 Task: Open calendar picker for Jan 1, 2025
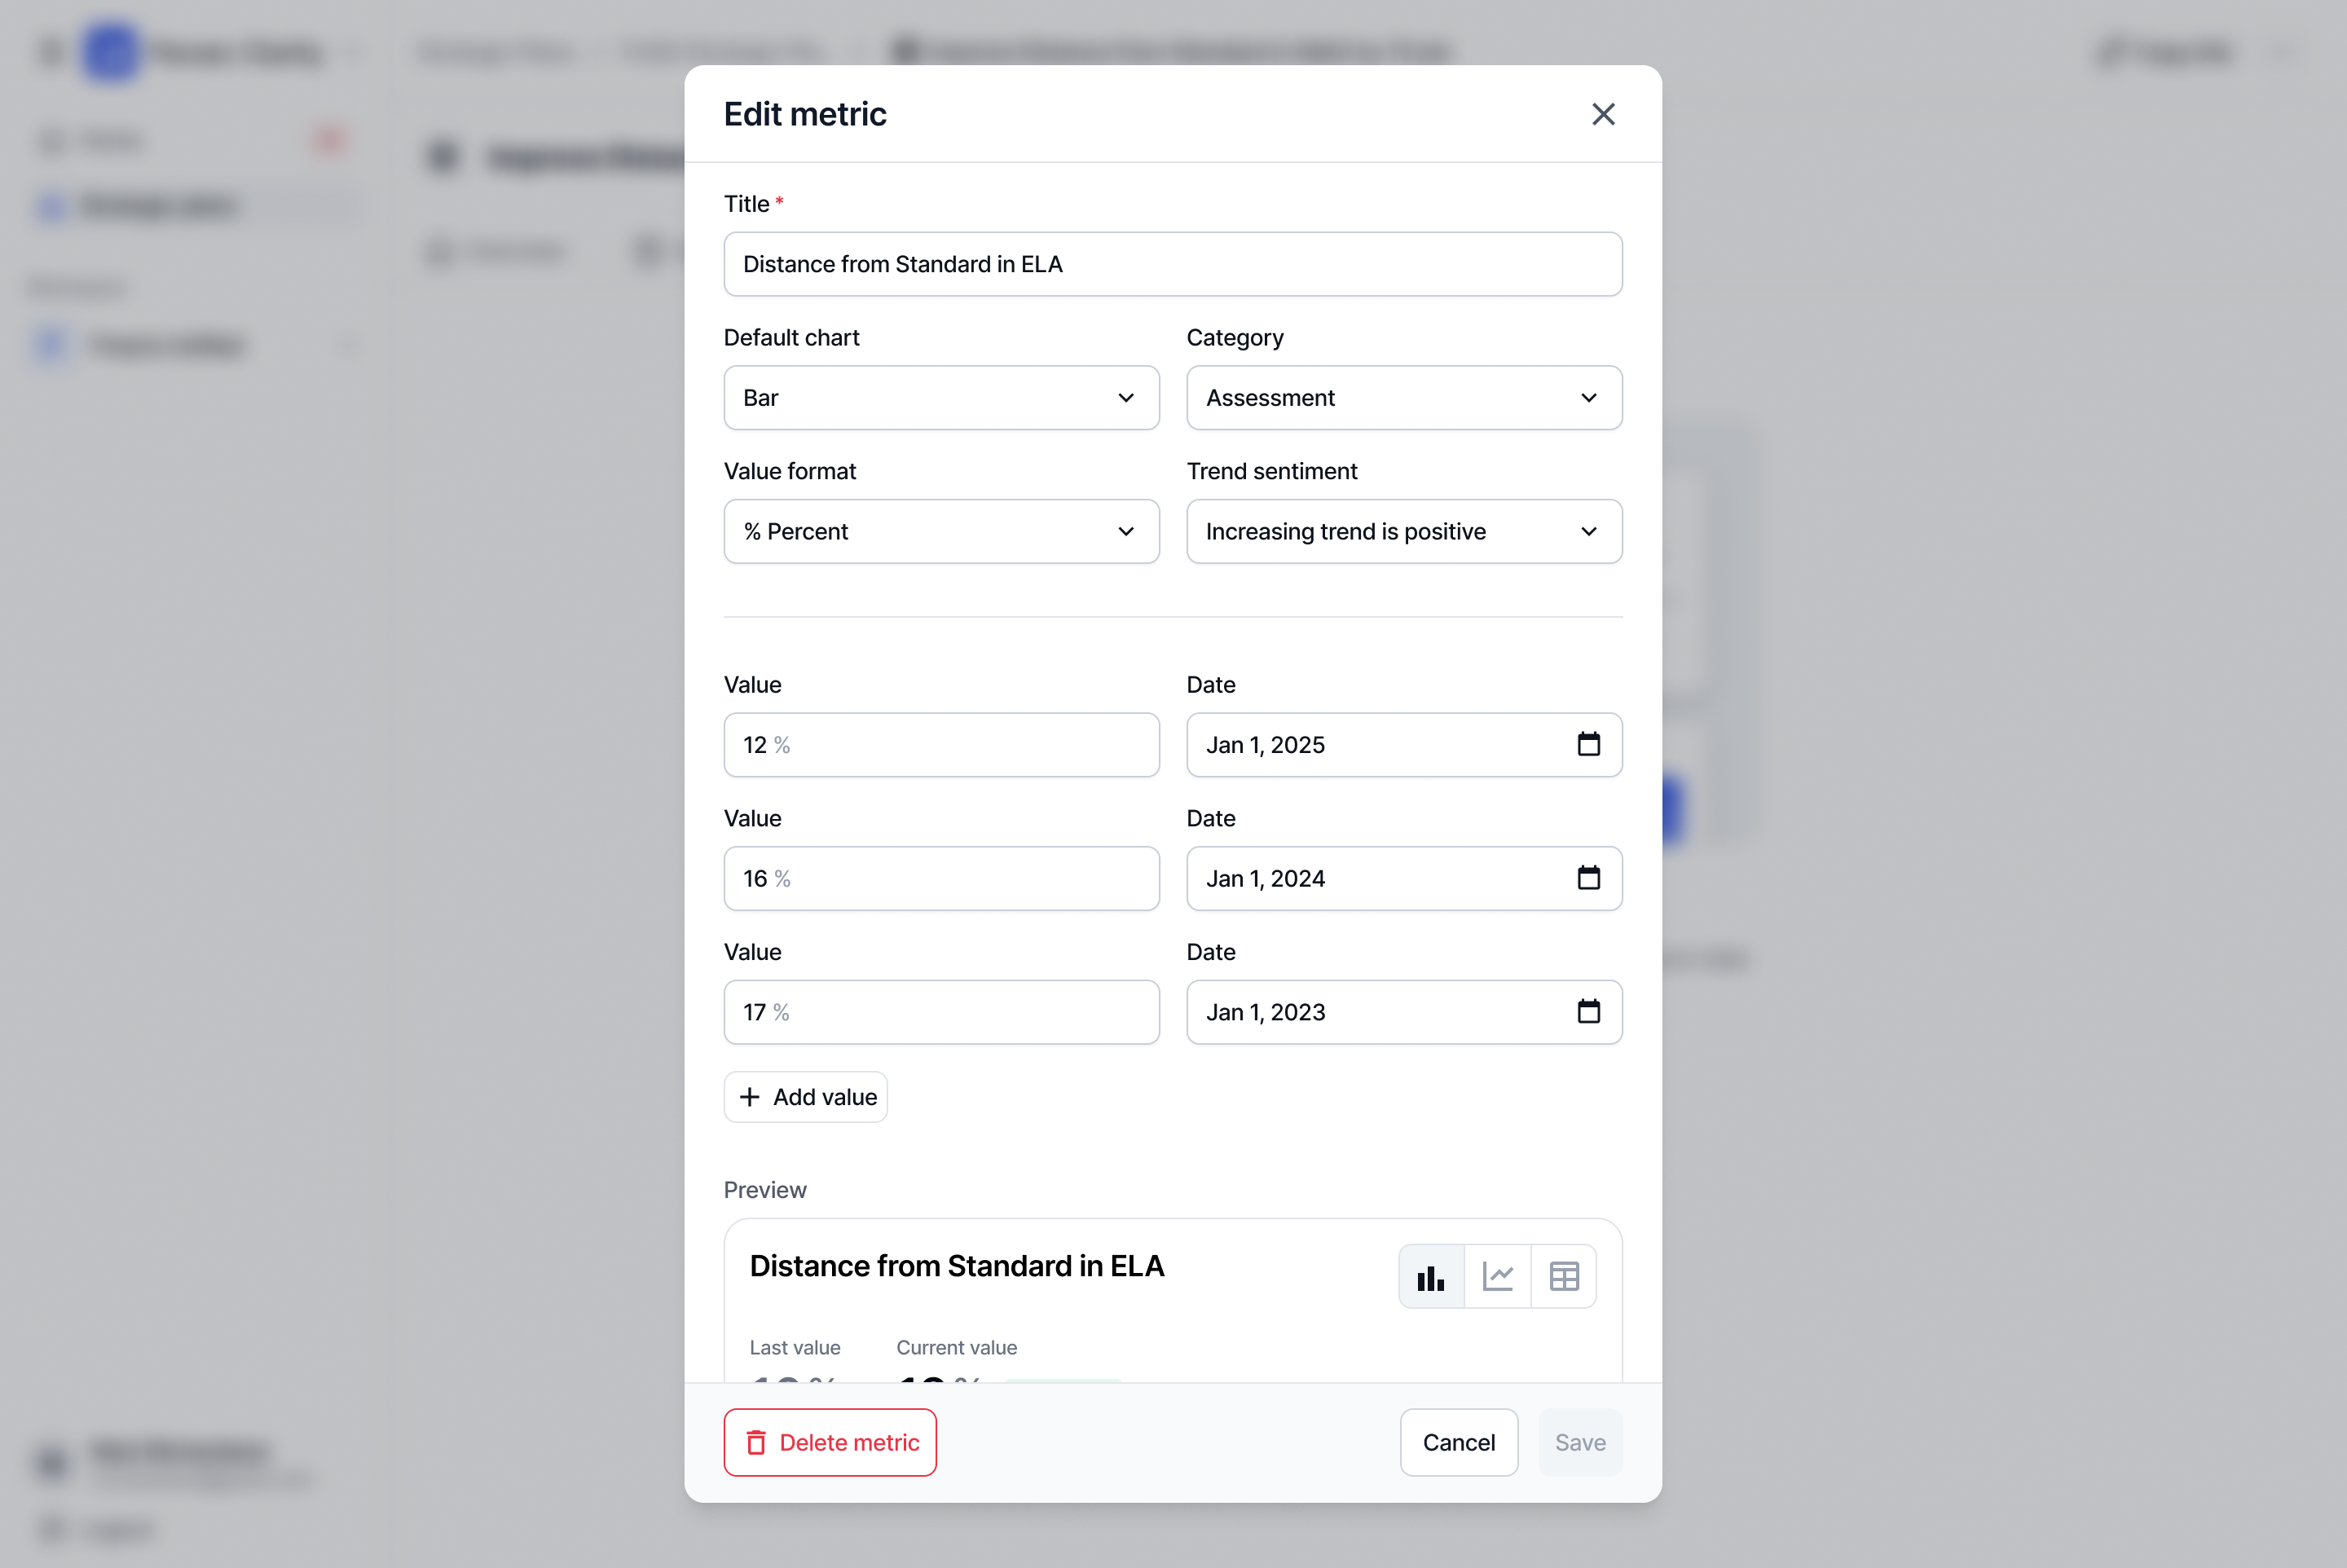click(1588, 744)
